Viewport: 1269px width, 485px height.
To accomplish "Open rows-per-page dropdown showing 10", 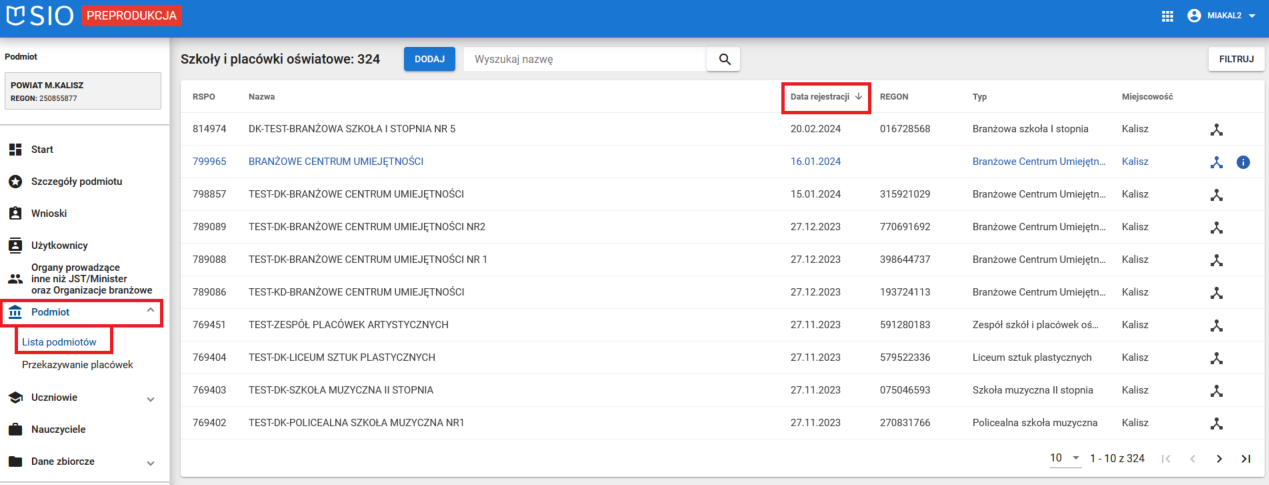I will (x=1065, y=458).
